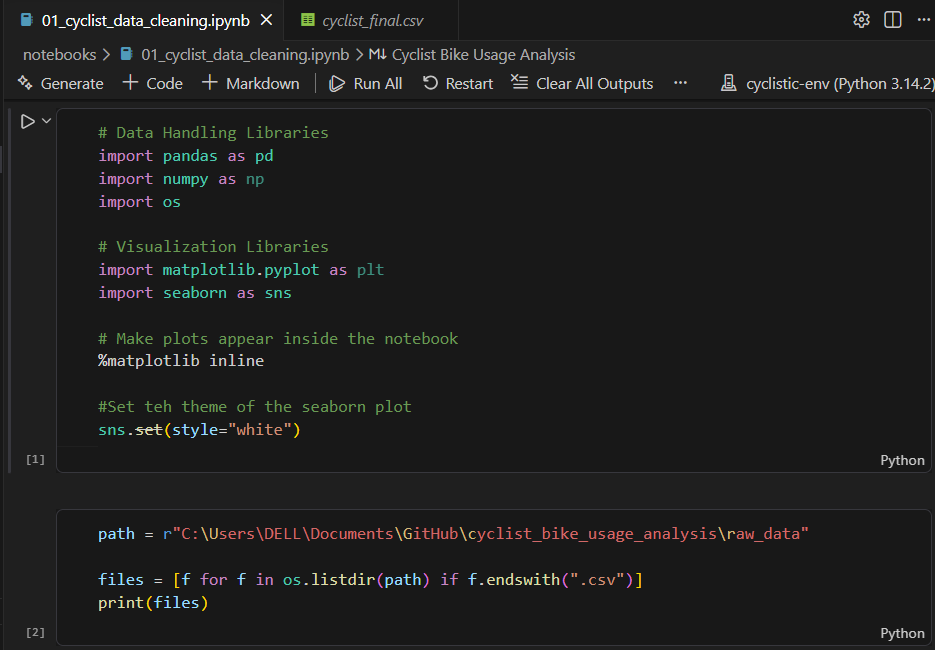Open the editor More Actions ellipsis

(x=923, y=20)
